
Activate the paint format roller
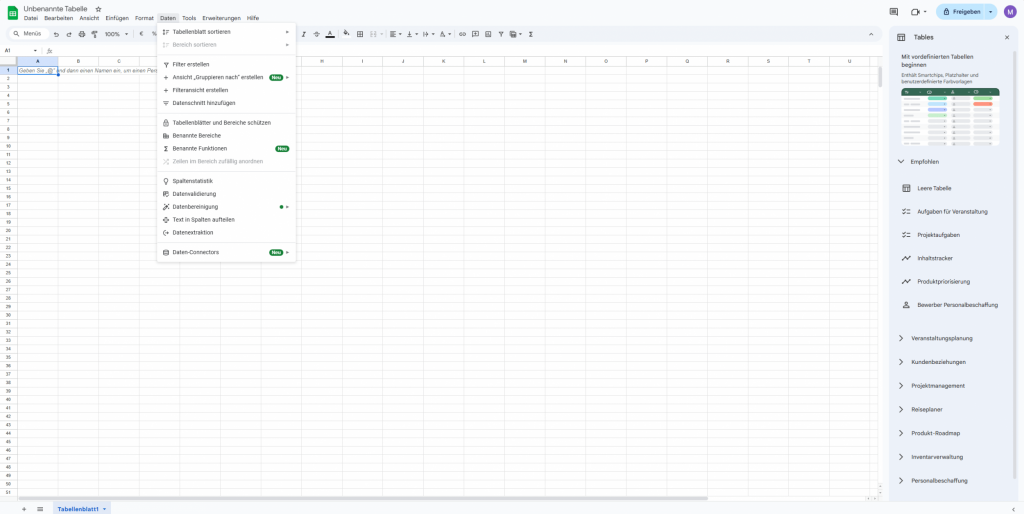click(x=94, y=34)
